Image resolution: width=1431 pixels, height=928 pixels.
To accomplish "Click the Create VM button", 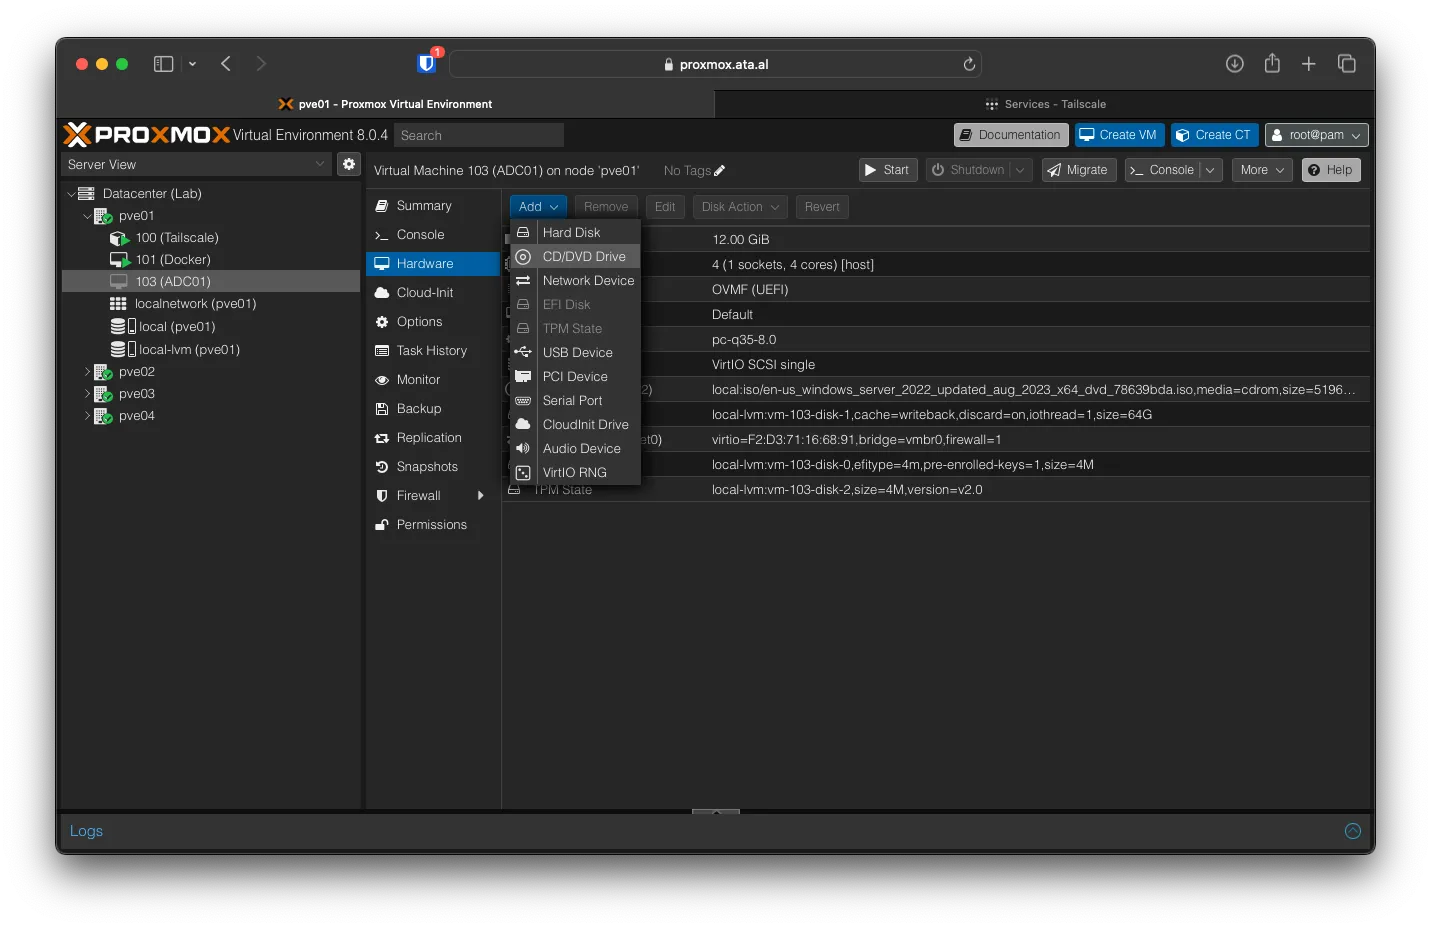I will pyautogui.click(x=1119, y=135).
